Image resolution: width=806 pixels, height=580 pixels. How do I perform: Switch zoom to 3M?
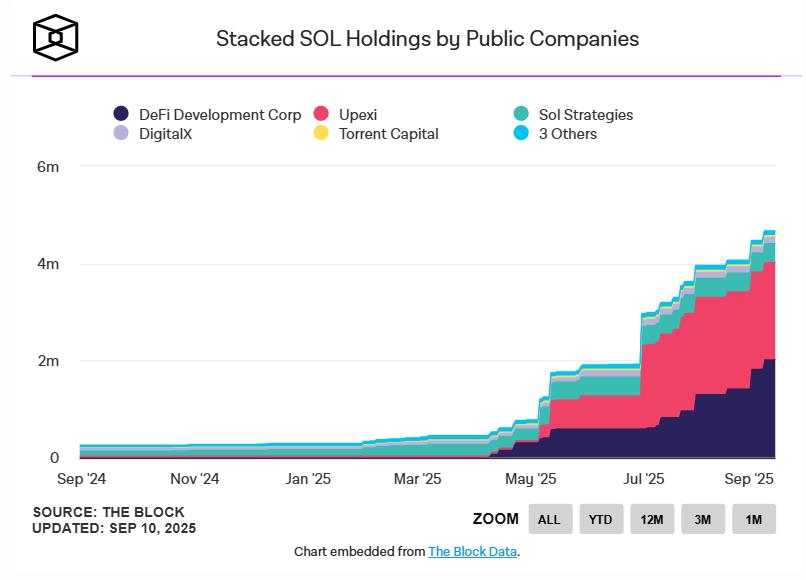(x=703, y=519)
